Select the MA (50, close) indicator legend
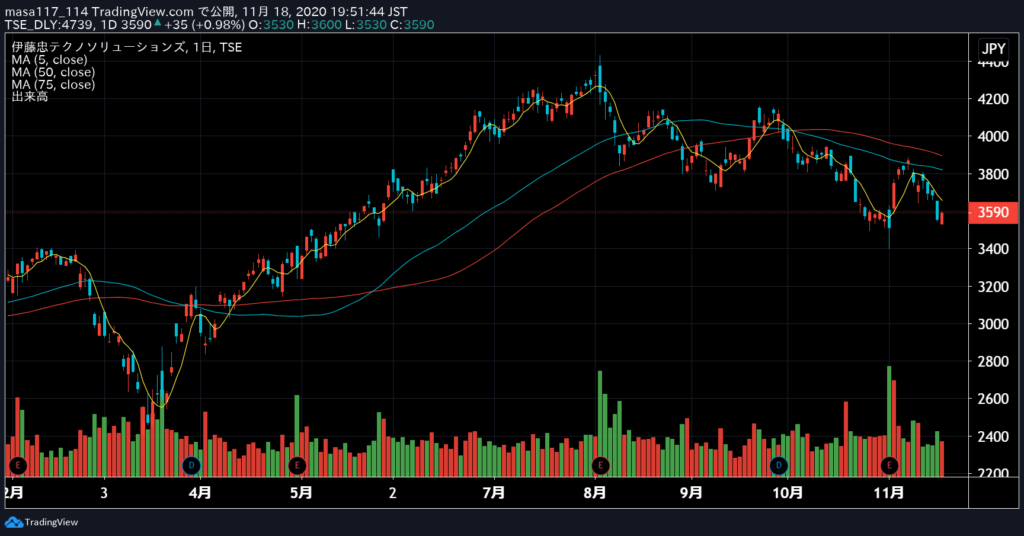 [x=53, y=72]
